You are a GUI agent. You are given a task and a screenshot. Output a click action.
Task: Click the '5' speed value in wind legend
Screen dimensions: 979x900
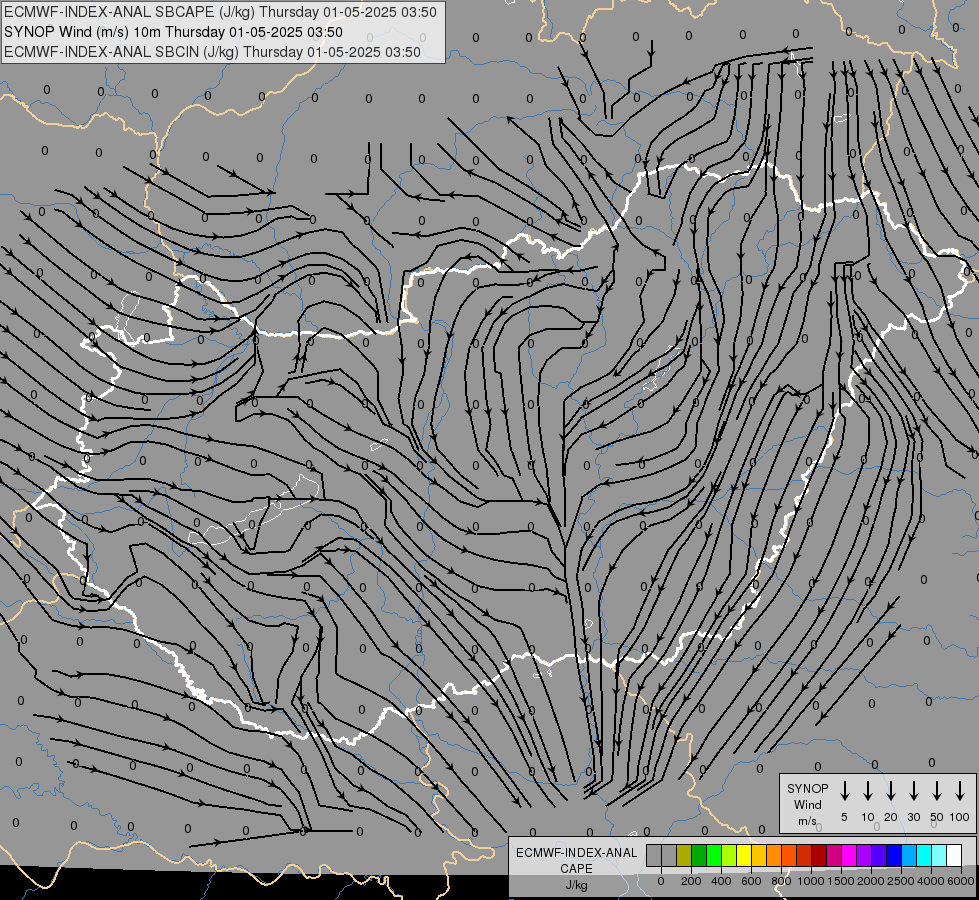click(844, 817)
